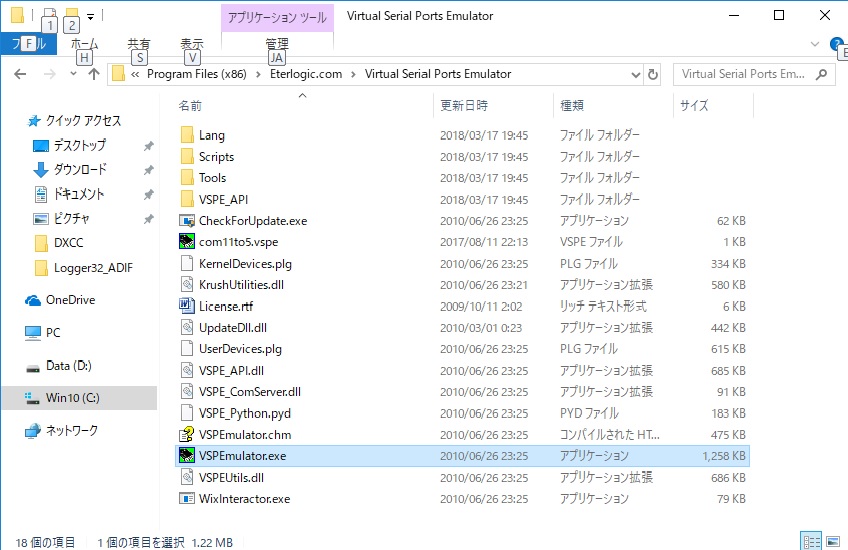Open the ホーム ribbon tab
Screen dimensions: 848x550
point(84,44)
